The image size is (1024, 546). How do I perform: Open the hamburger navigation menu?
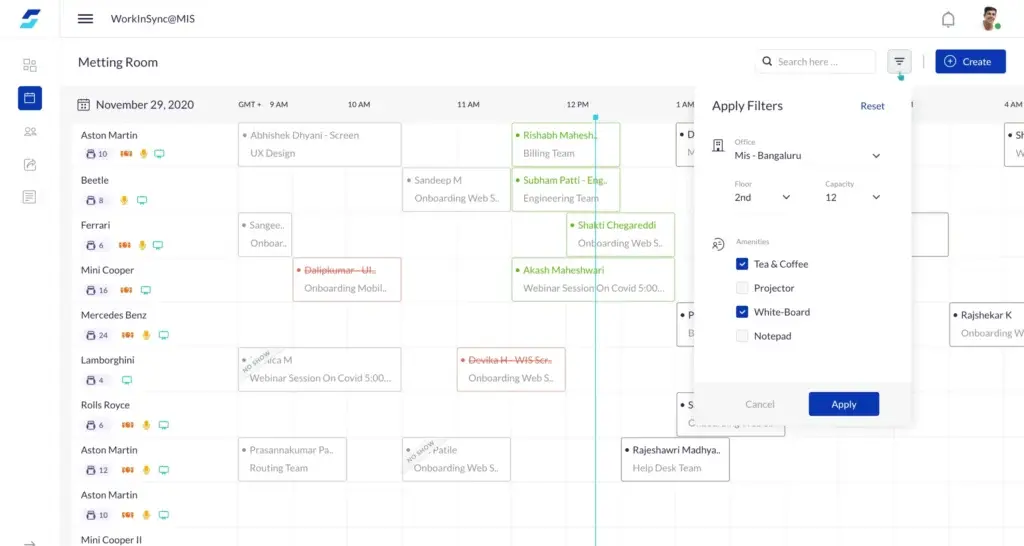86,19
